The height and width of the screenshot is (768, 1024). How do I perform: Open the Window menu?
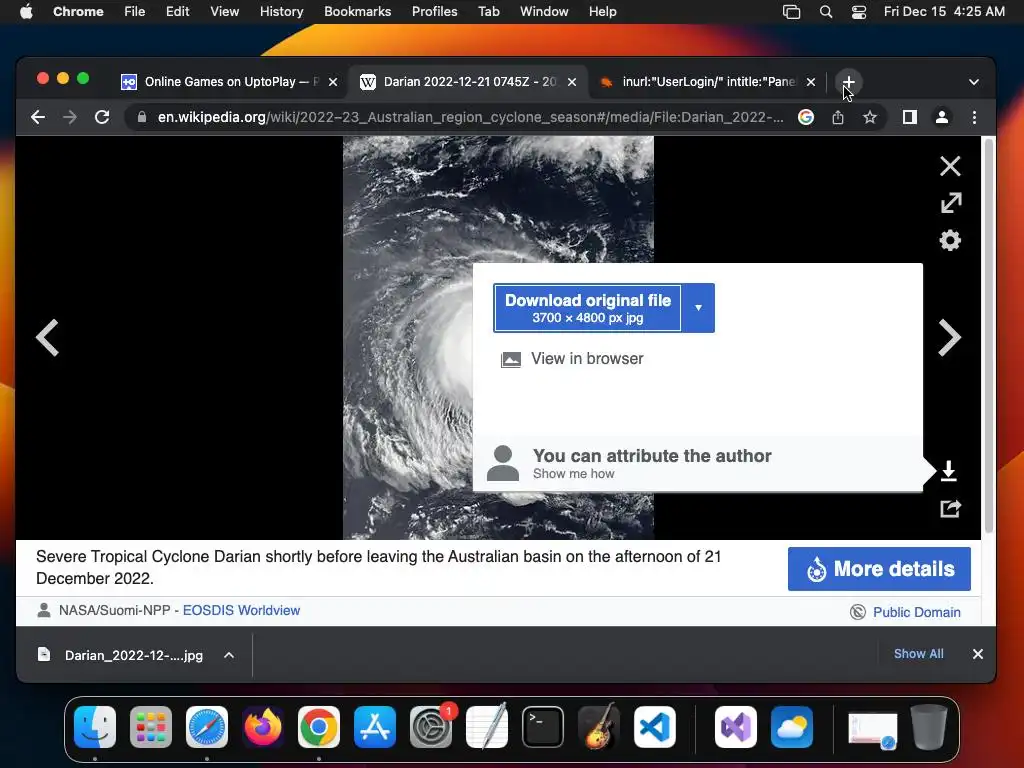pyautogui.click(x=544, y=12)
